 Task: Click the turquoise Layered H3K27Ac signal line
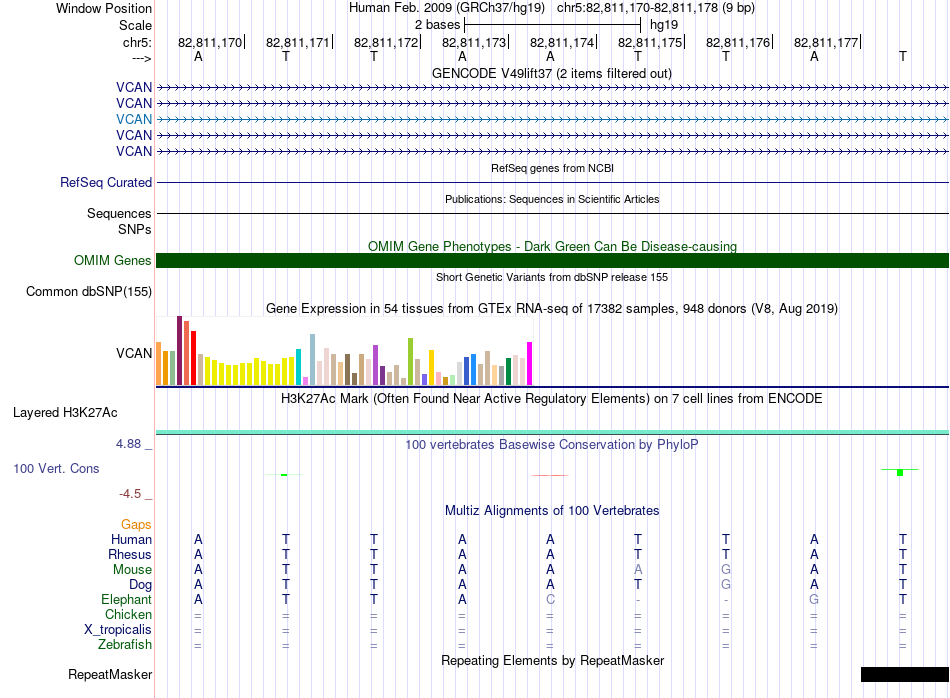pos(552,432)
